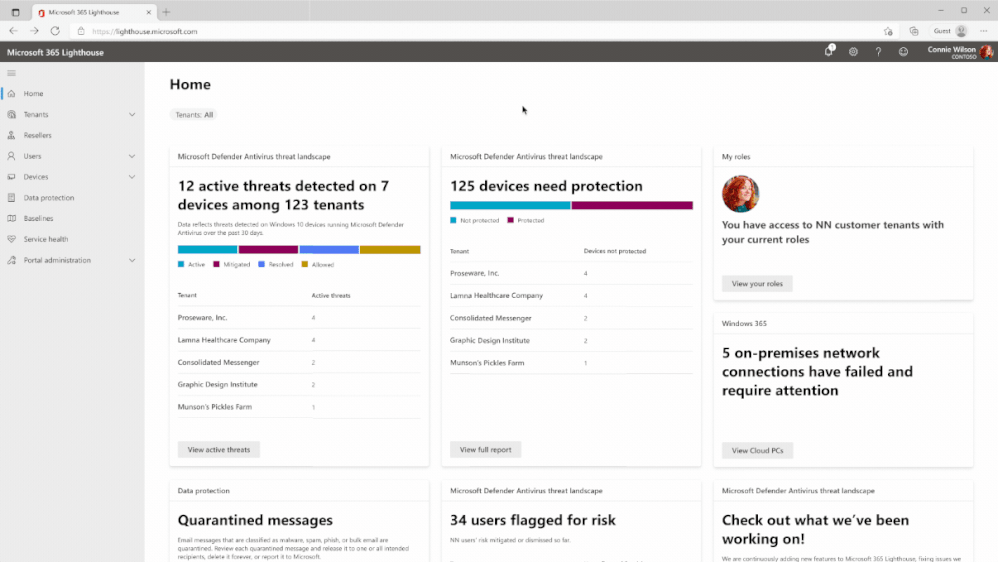Open the notifications bell

(x=829, y=52)
